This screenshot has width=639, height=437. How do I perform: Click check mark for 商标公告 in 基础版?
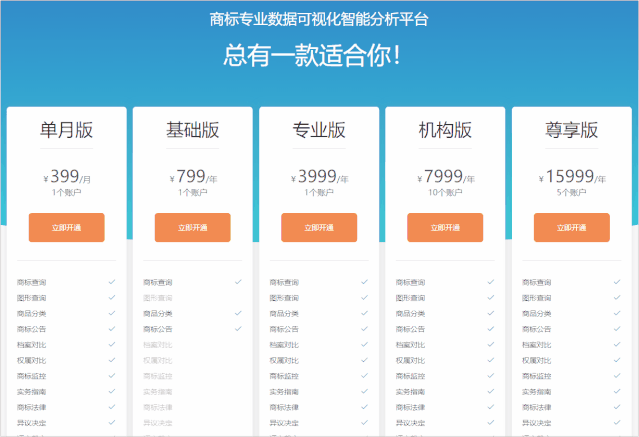238,329
